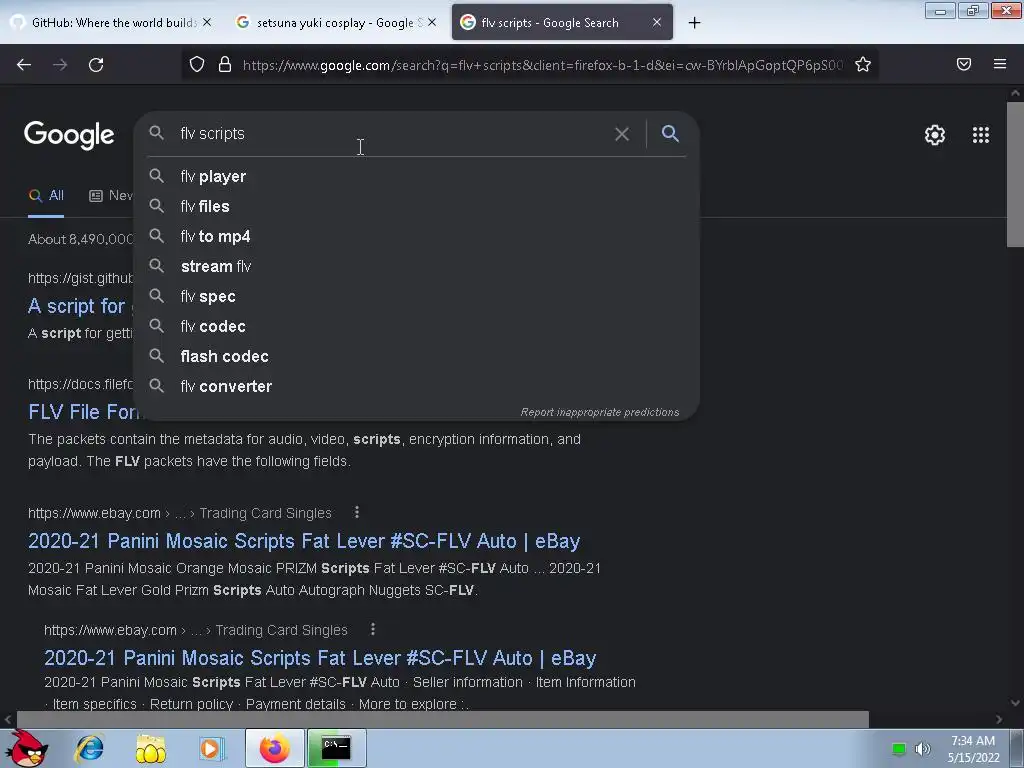
Task: Click Report inappropriate predictions link
Action: coord(600,412)
